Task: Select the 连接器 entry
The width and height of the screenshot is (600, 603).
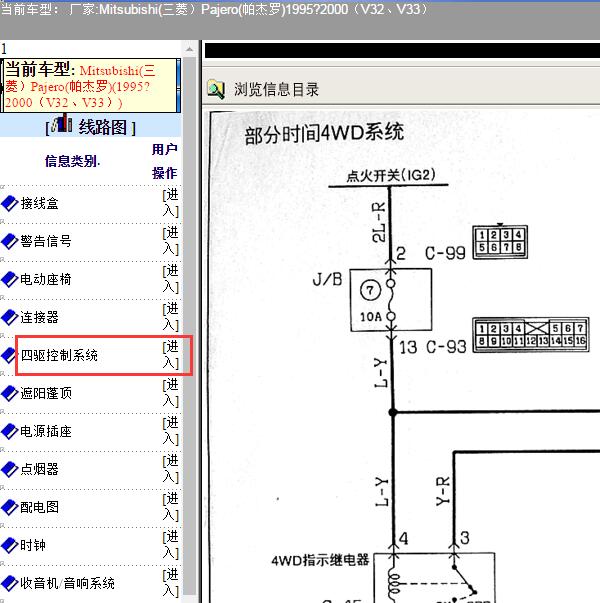Action: 39,318
